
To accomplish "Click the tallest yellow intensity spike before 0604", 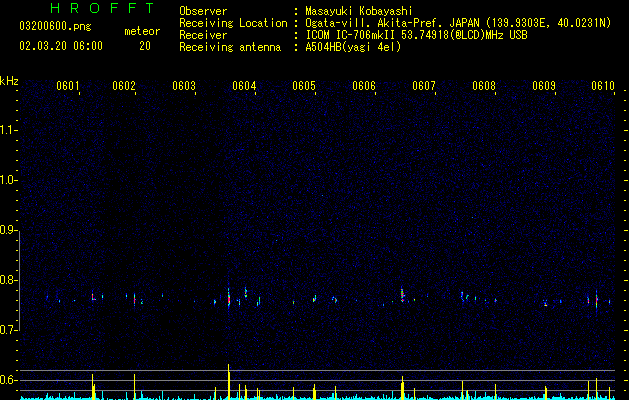I will point(229,381).
